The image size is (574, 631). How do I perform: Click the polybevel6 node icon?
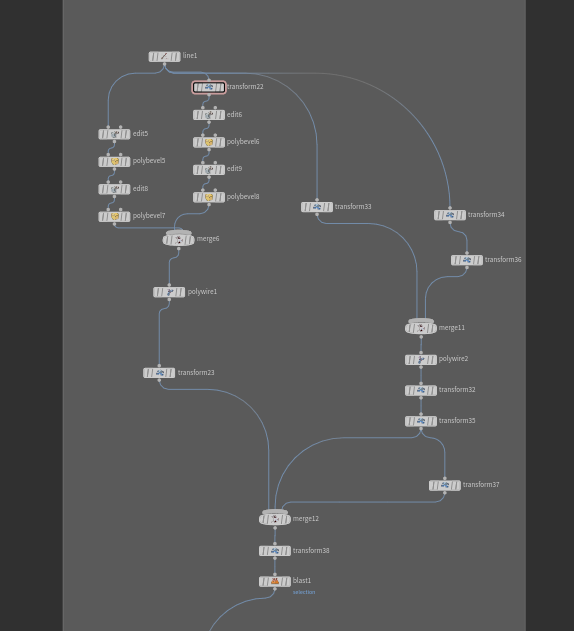pos(209,142)
